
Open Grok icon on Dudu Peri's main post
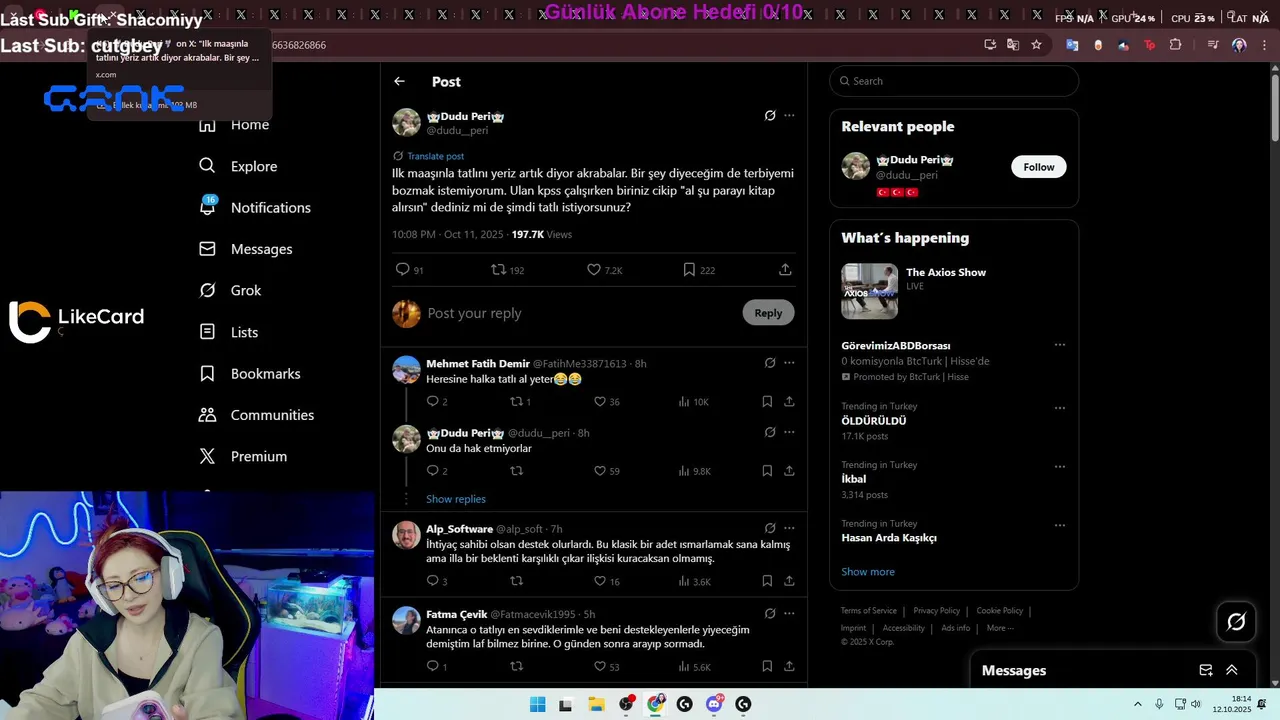[x=770, y=115]
